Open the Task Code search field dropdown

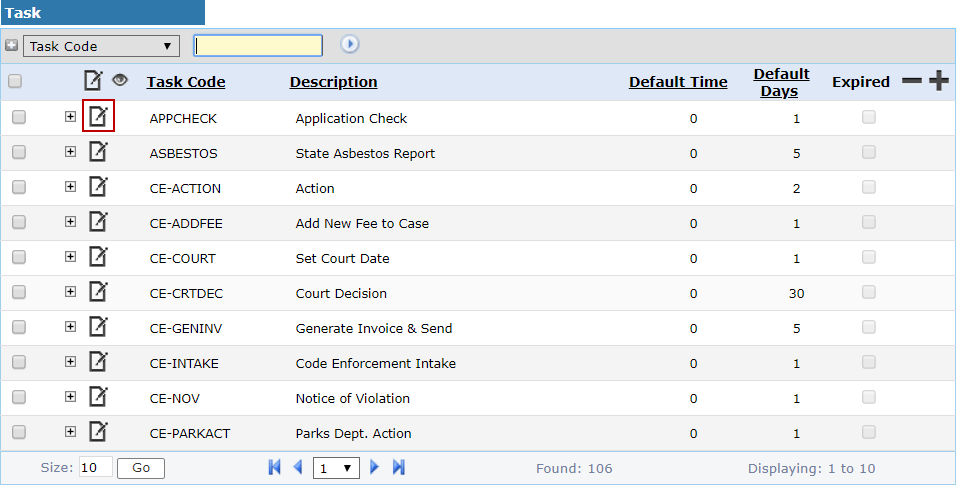pos(101,46)
